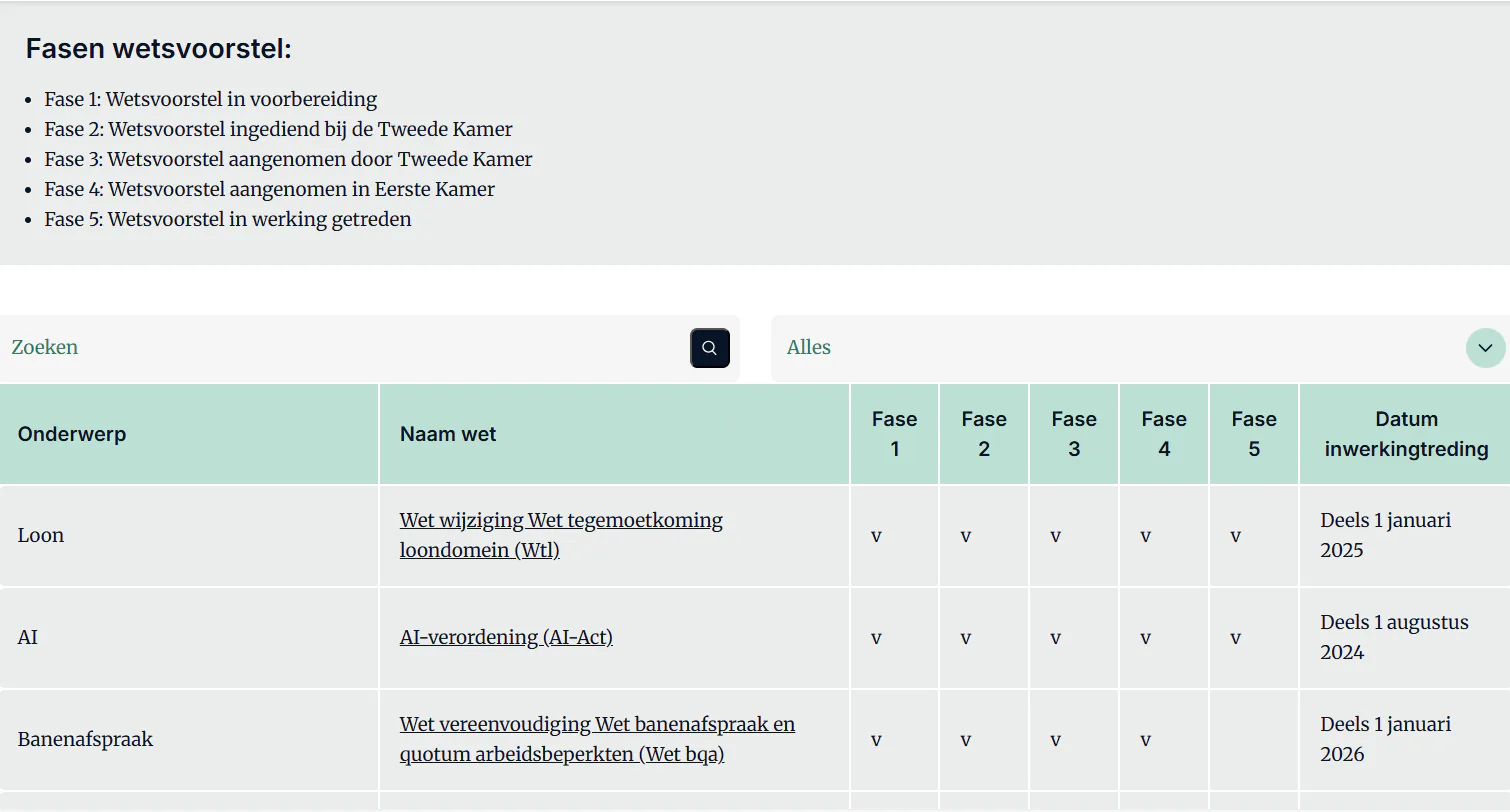The height and width of the screenshot is (812, 1510).
Task: Open the Wet wijziging Wet tegemoetkoming loondomein link
Action: [561, 535]
